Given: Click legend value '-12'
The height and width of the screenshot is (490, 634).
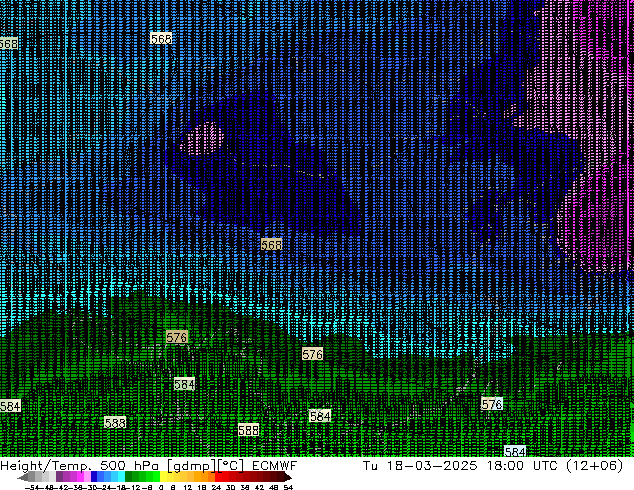Looking at the screenshot, I should click(x=135, y=488).
